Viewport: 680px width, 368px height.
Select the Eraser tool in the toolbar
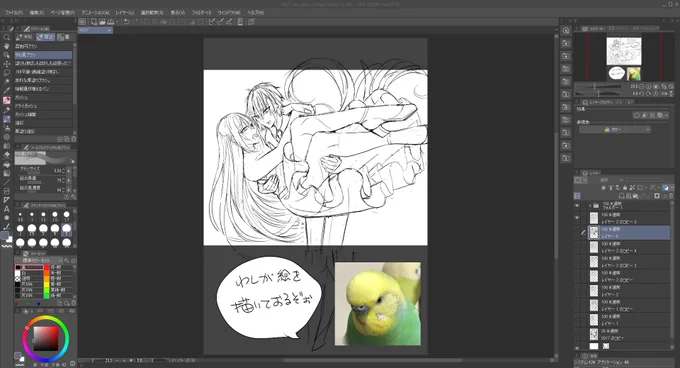[x=7, y=155]
